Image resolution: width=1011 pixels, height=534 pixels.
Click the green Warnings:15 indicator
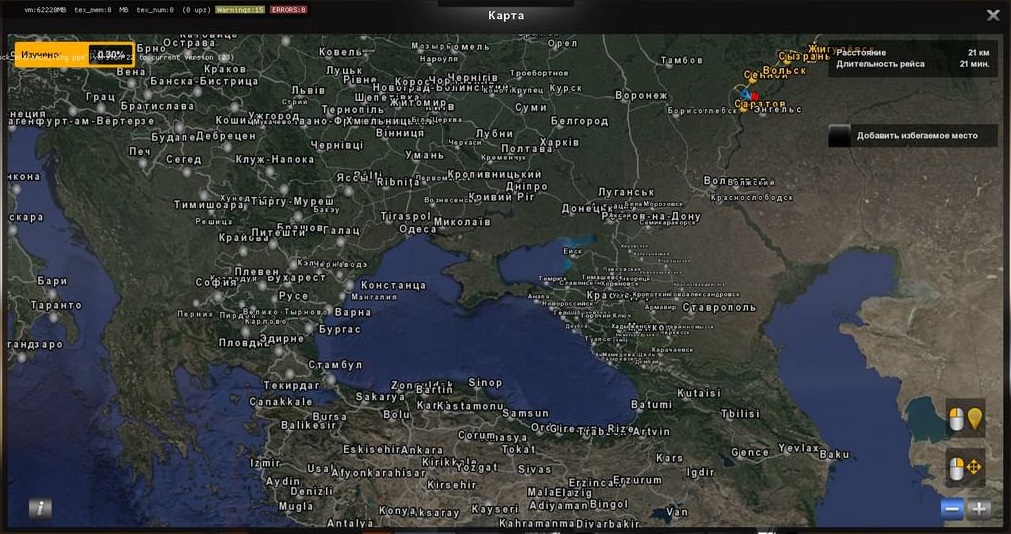[240, 9]
